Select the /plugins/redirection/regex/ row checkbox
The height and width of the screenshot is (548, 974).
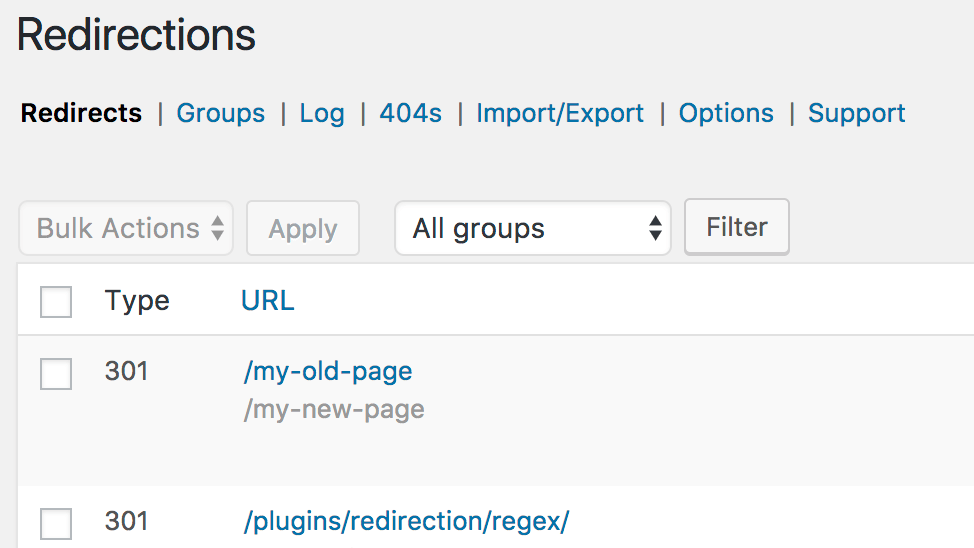[x=56, y=523]
